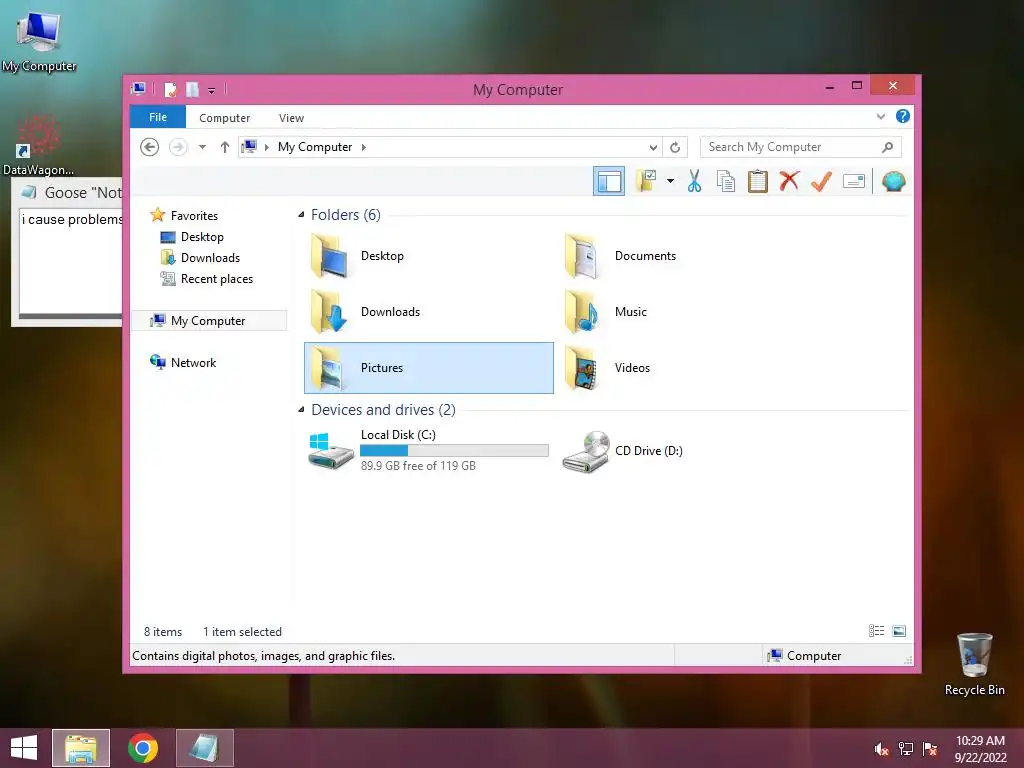Screen dimensions: 1024x768
Task: Collapse the Devices and drives group
Action: [301, 409]
